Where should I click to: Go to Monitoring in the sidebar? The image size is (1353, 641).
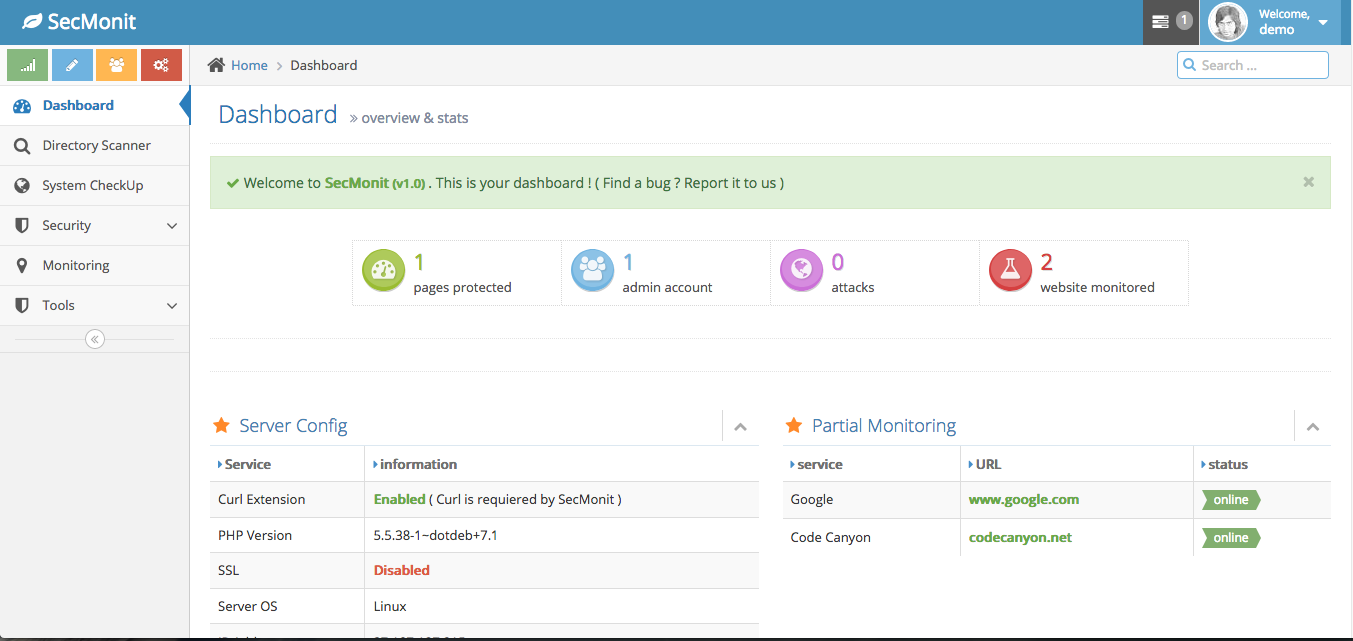point(94,265)
